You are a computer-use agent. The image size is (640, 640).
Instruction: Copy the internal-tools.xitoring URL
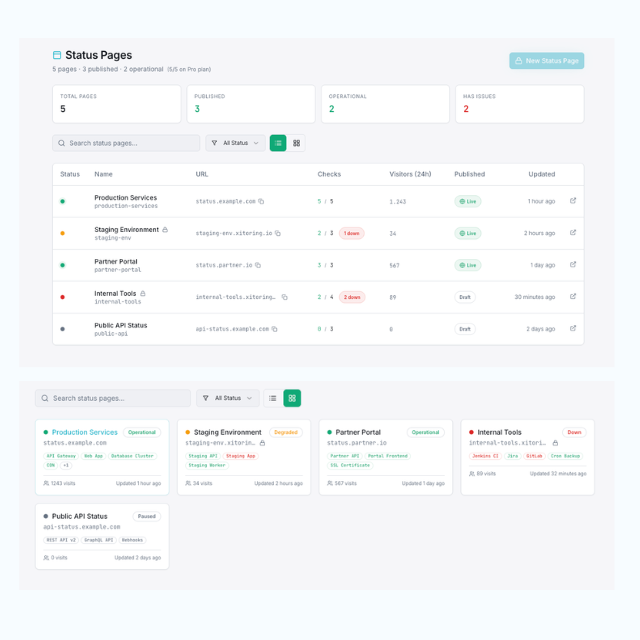pyautogui.click(x=284, y=297)
